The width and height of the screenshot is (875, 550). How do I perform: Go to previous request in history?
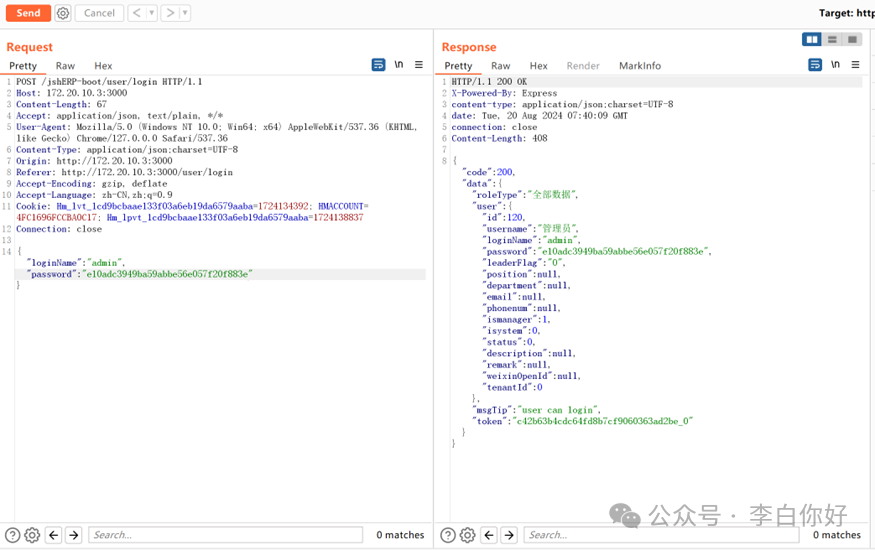[x=137, y=13]
